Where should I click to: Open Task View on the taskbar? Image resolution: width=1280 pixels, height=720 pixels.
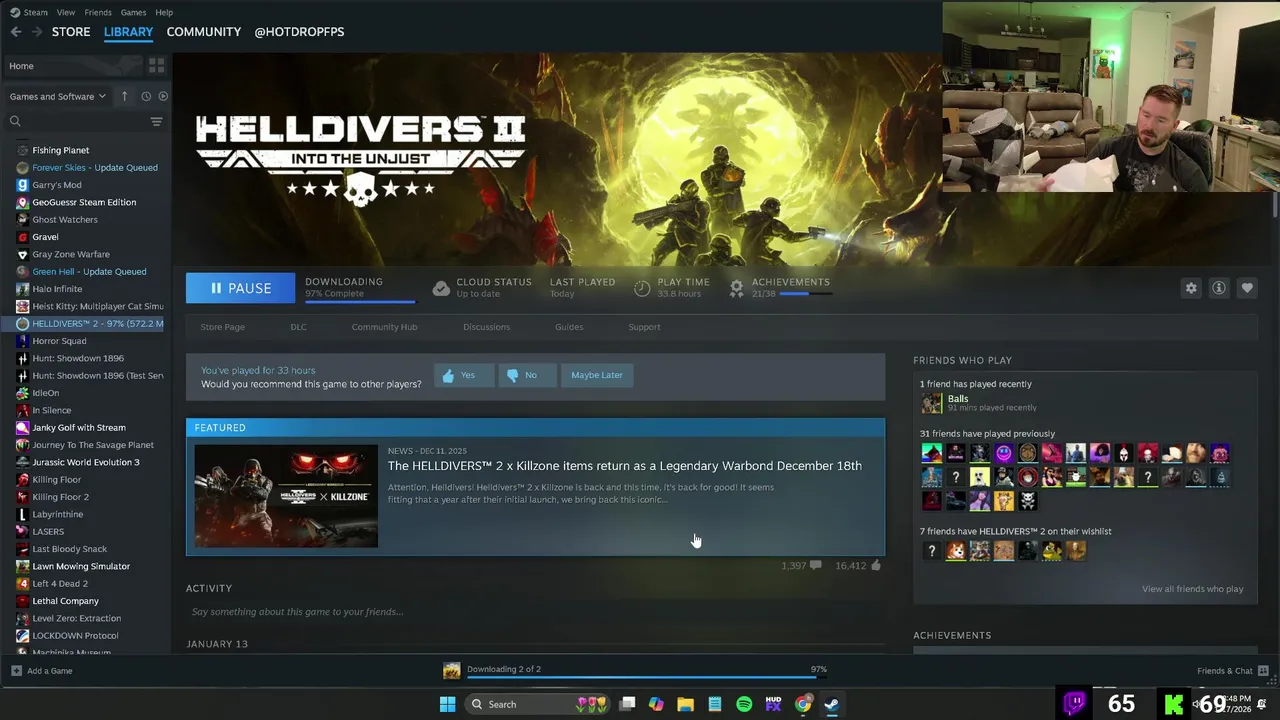tap(627, 704)
